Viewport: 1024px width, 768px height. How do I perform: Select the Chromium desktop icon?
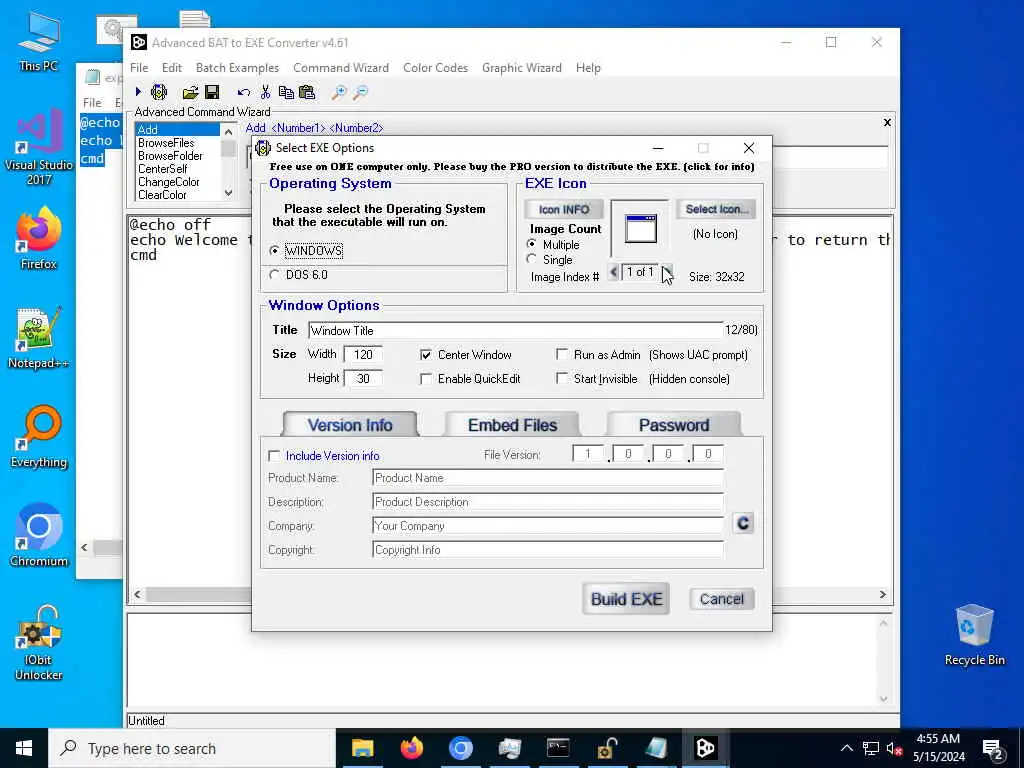pos(39,536)
